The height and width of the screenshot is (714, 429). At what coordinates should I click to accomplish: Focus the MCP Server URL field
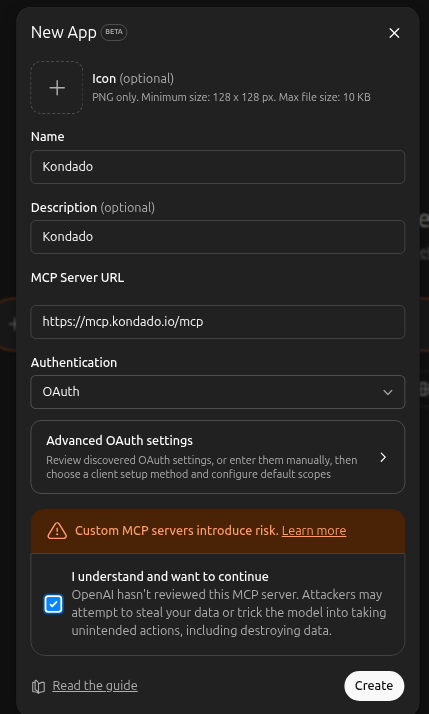pyautogui.click(x=218, y=322)
